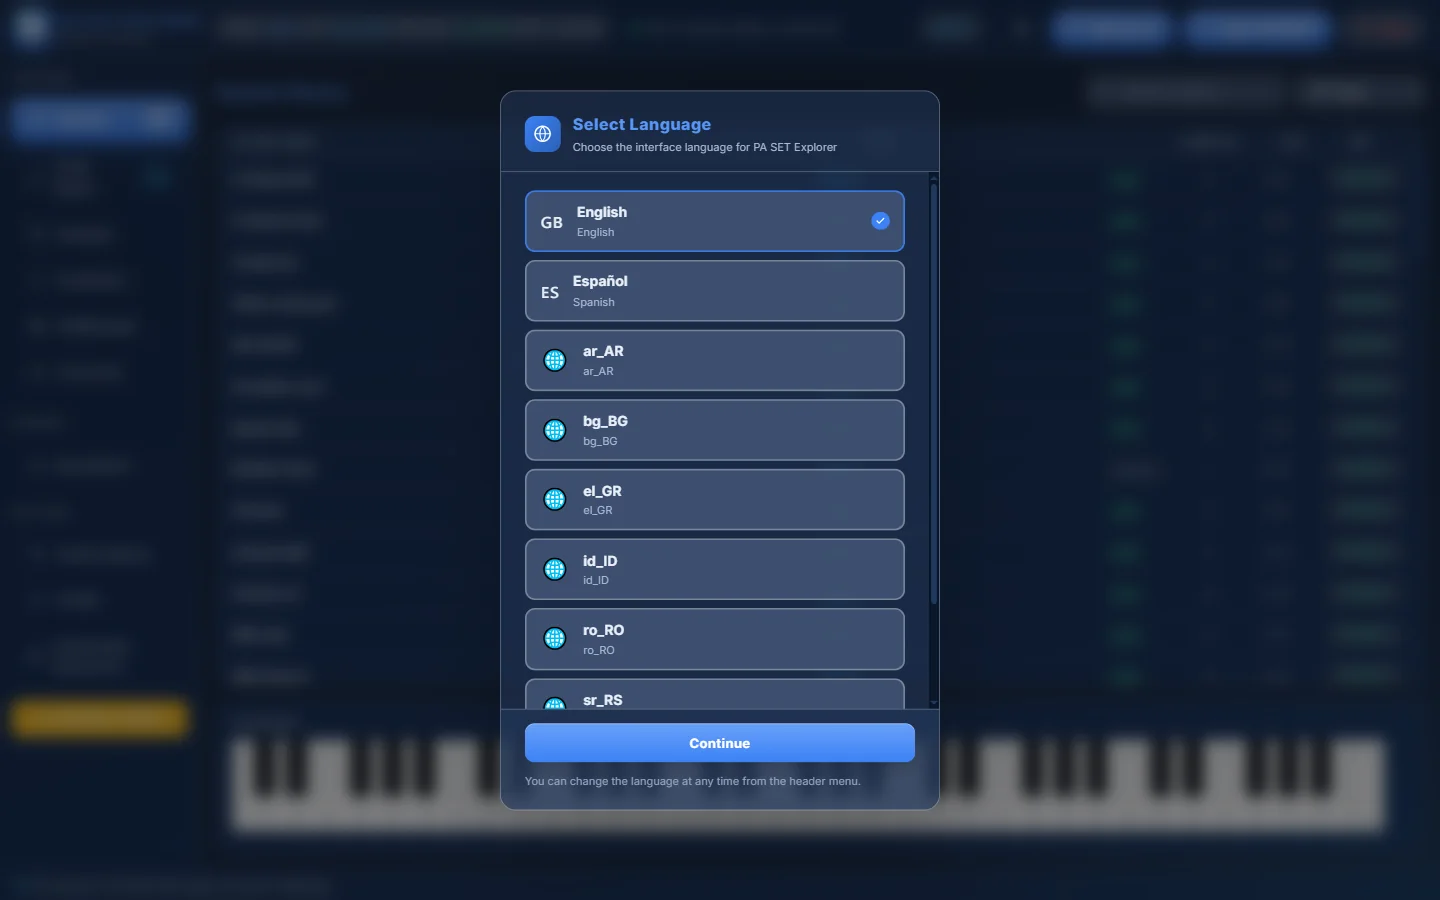Click the globe icon beside id_ID
This screenshot has width=1440, height=900.
tap(555, 569)
